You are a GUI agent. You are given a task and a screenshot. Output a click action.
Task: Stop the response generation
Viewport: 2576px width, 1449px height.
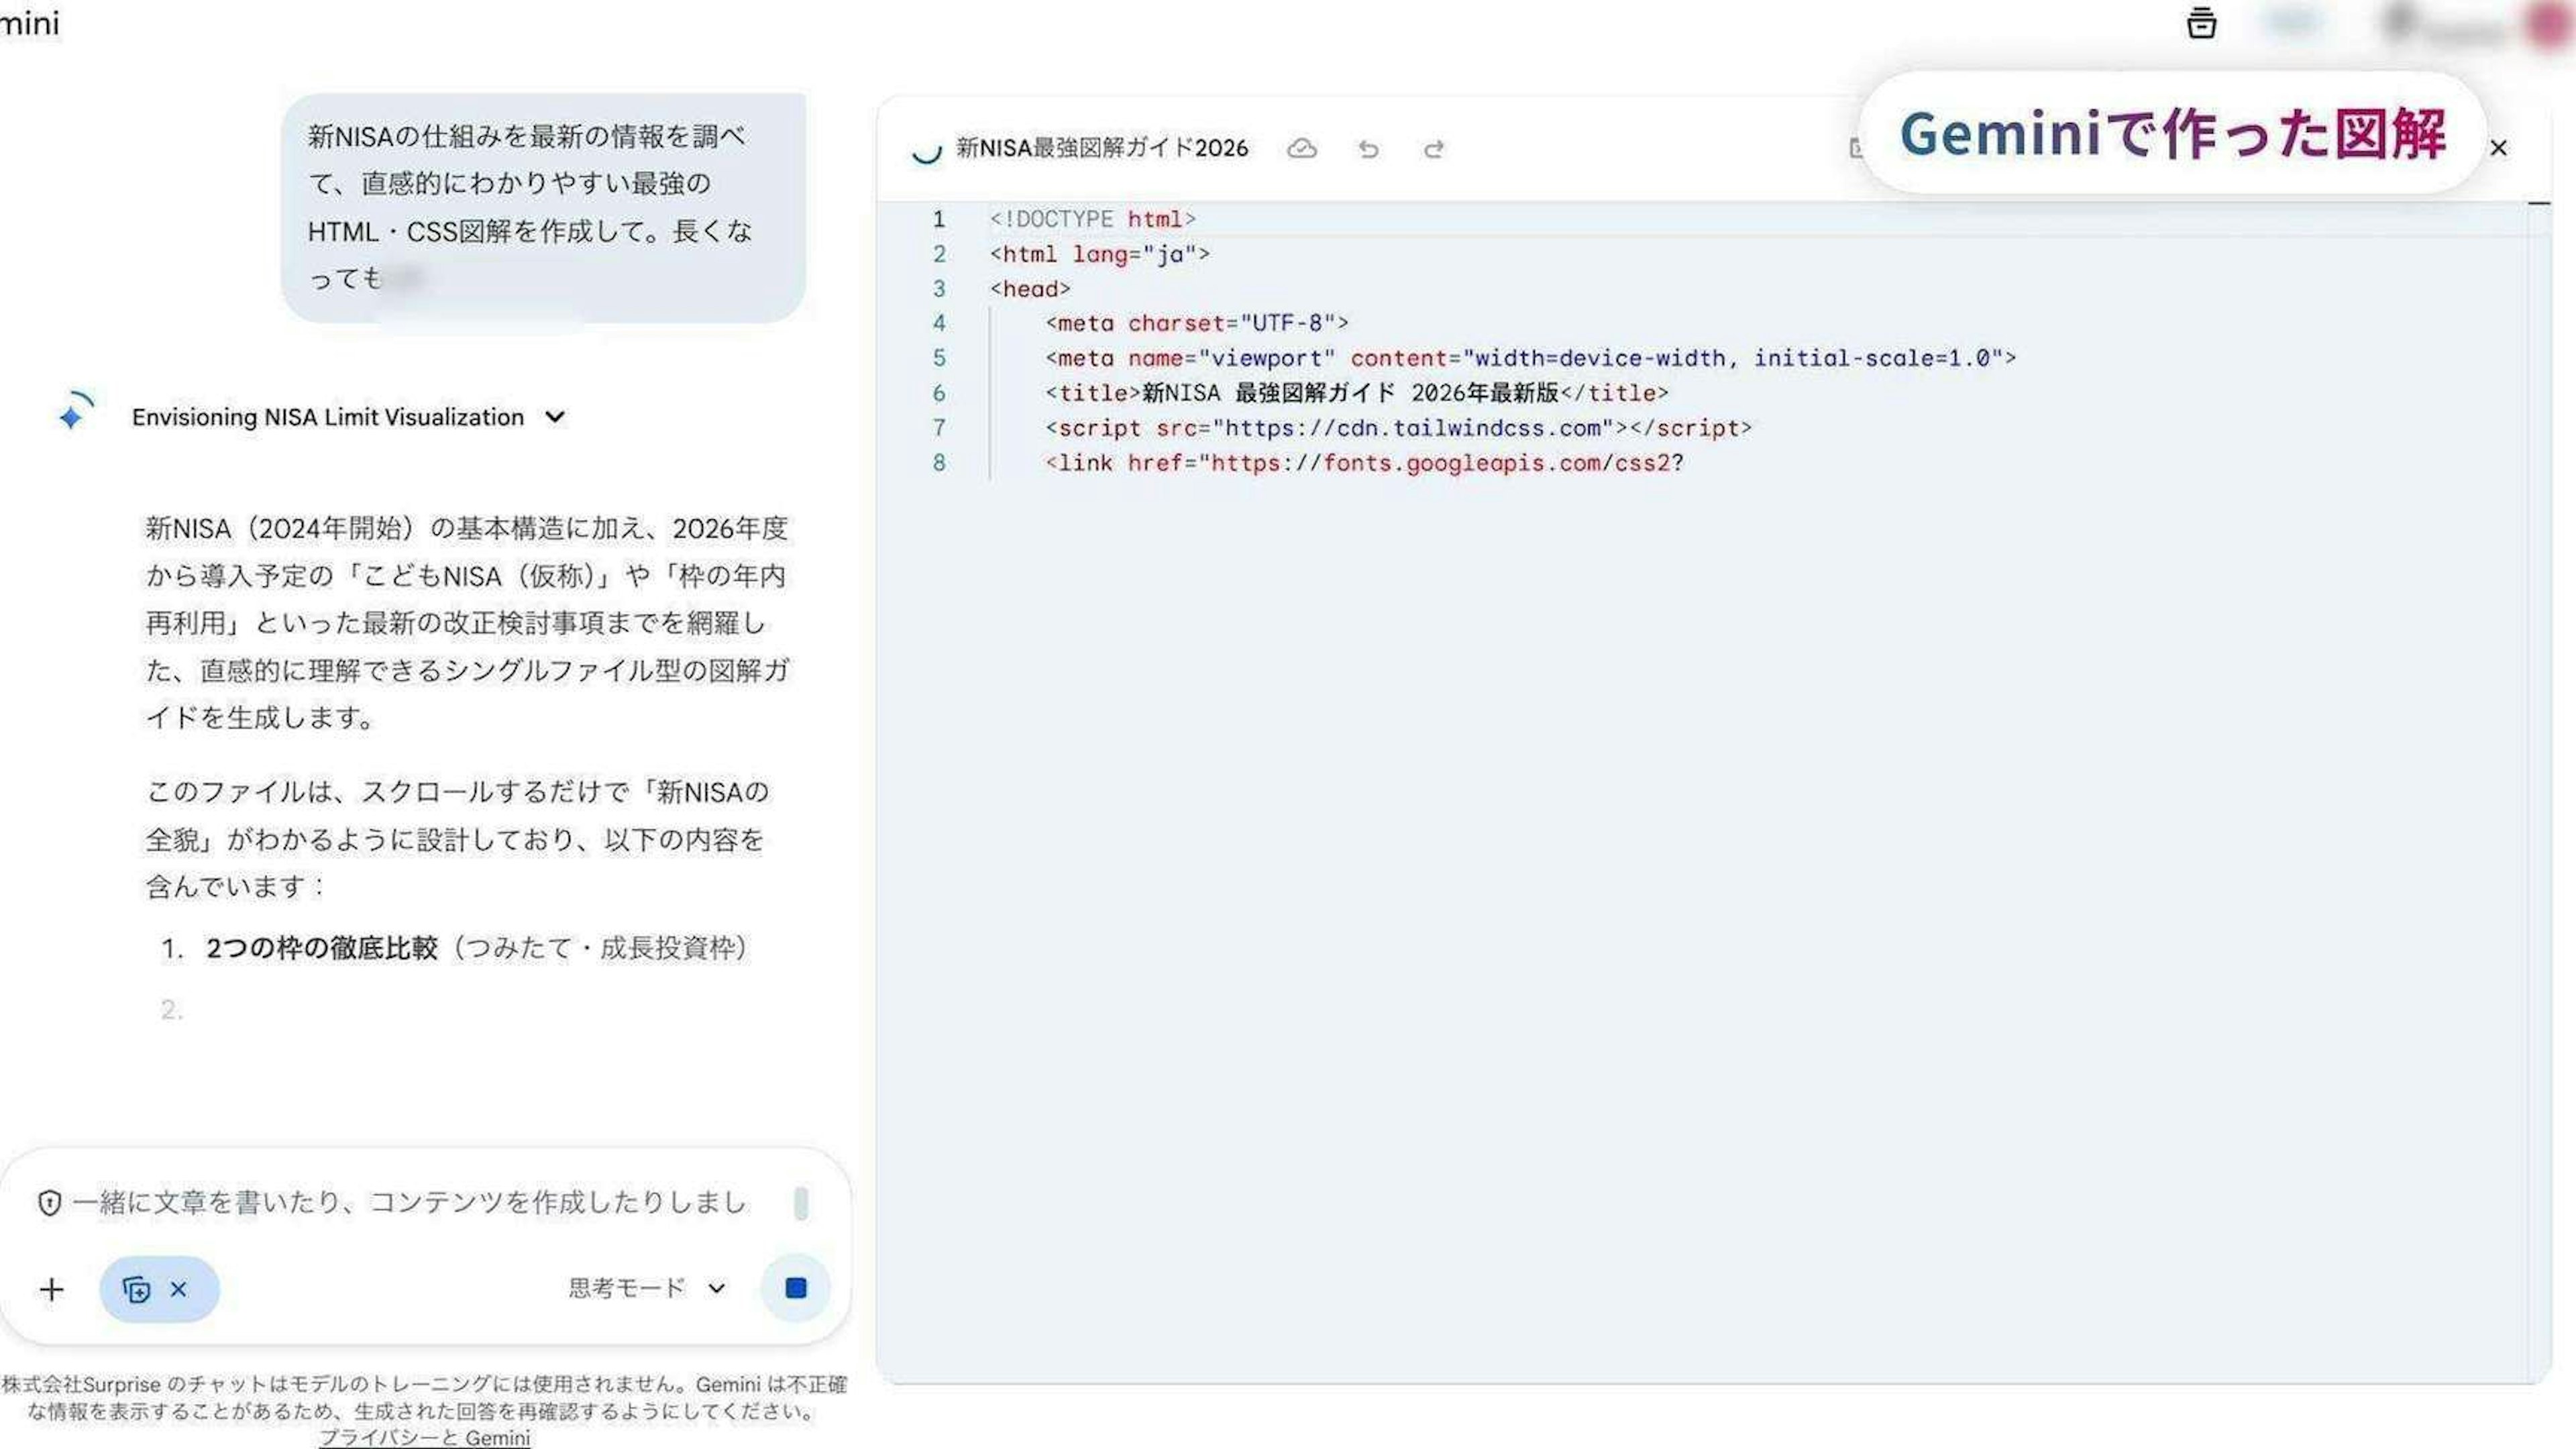795,1288
